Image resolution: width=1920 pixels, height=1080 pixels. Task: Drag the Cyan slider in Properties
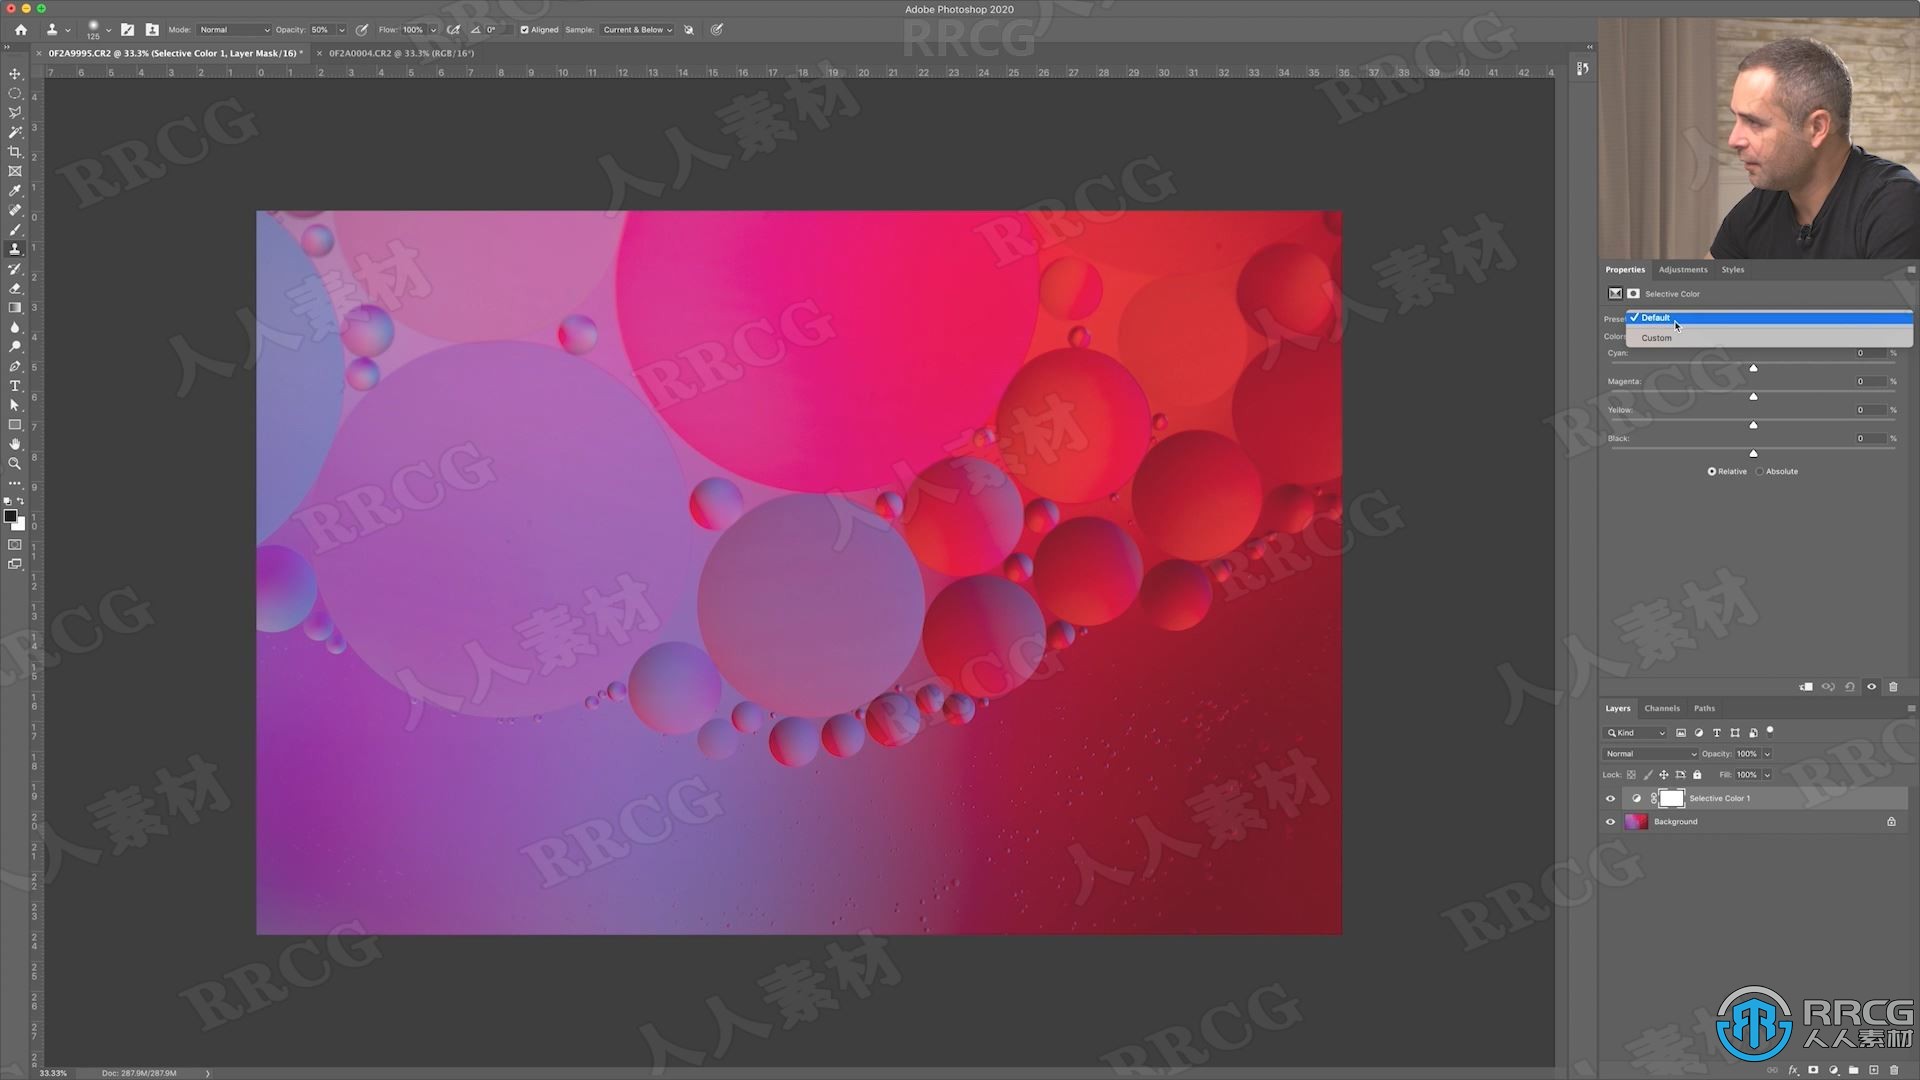pyautogui.click(x=1753, y=368)
